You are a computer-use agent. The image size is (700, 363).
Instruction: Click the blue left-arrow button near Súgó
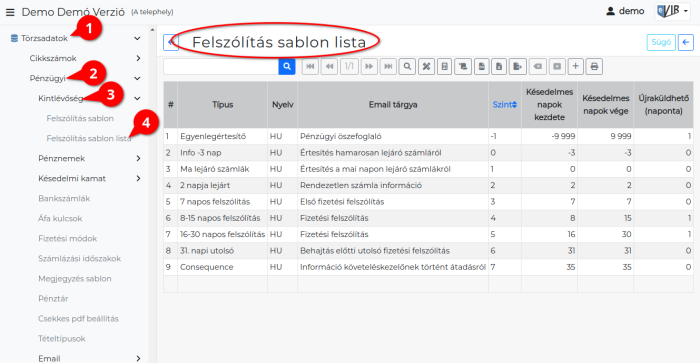pos(686,42)
